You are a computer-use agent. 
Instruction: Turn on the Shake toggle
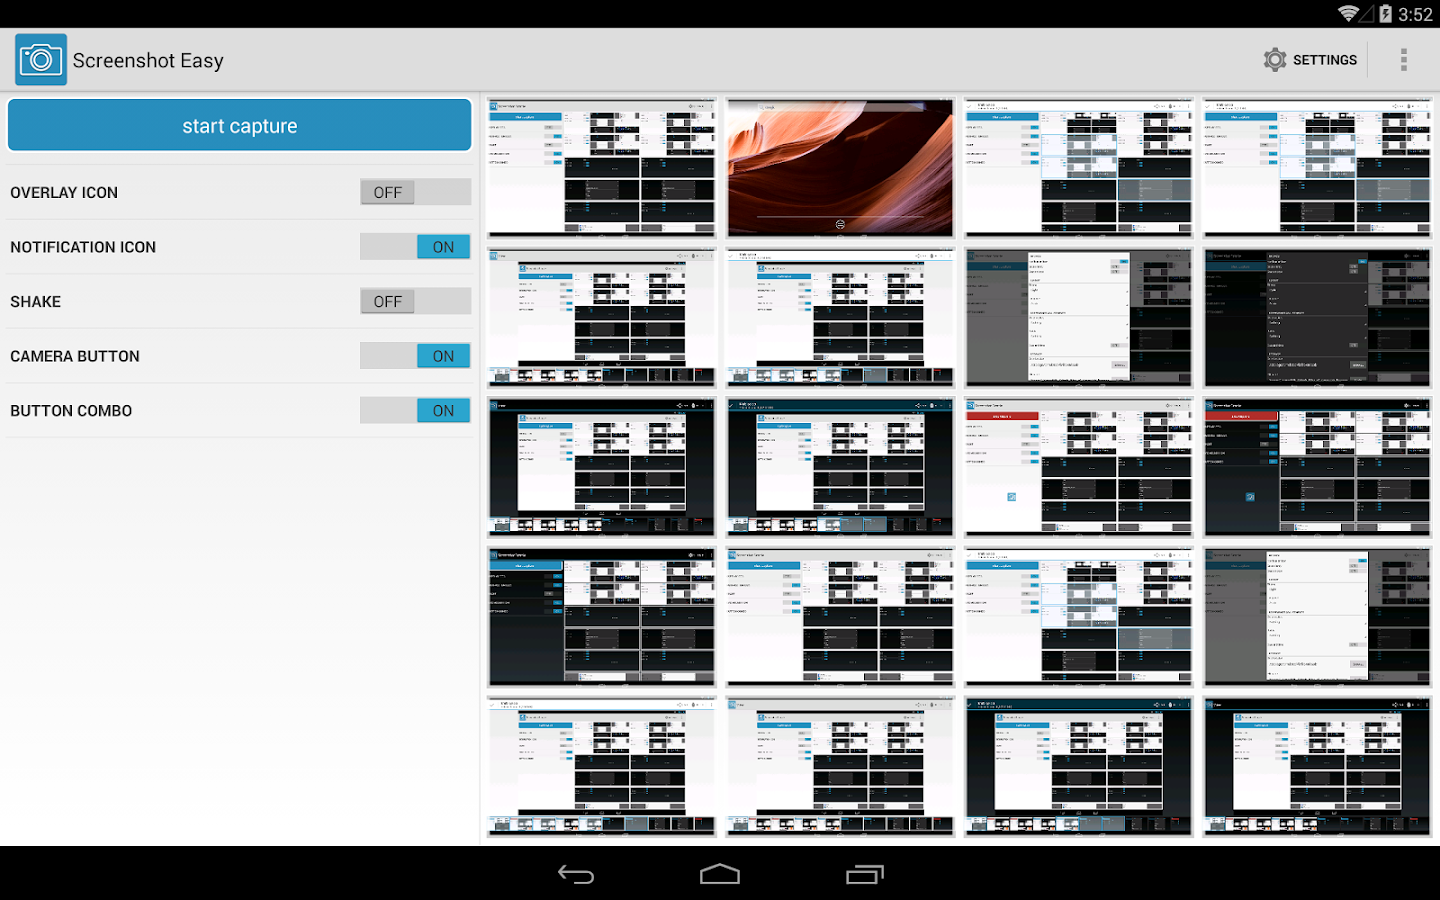(x=414, y=301)
